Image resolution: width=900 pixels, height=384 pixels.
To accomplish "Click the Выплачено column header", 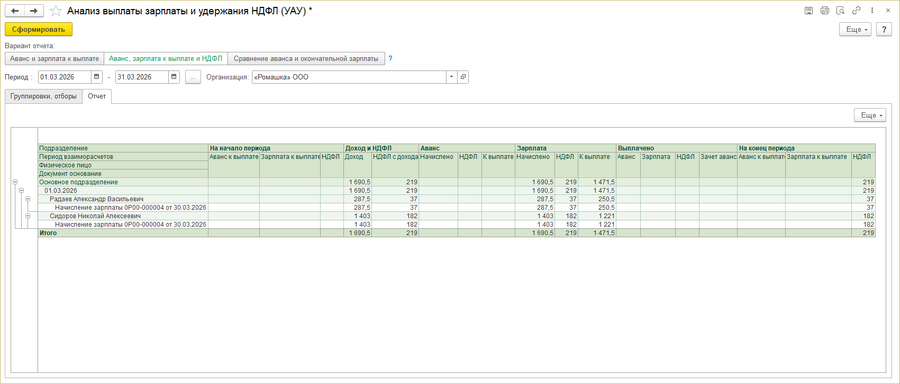I will tap(676, 148).
